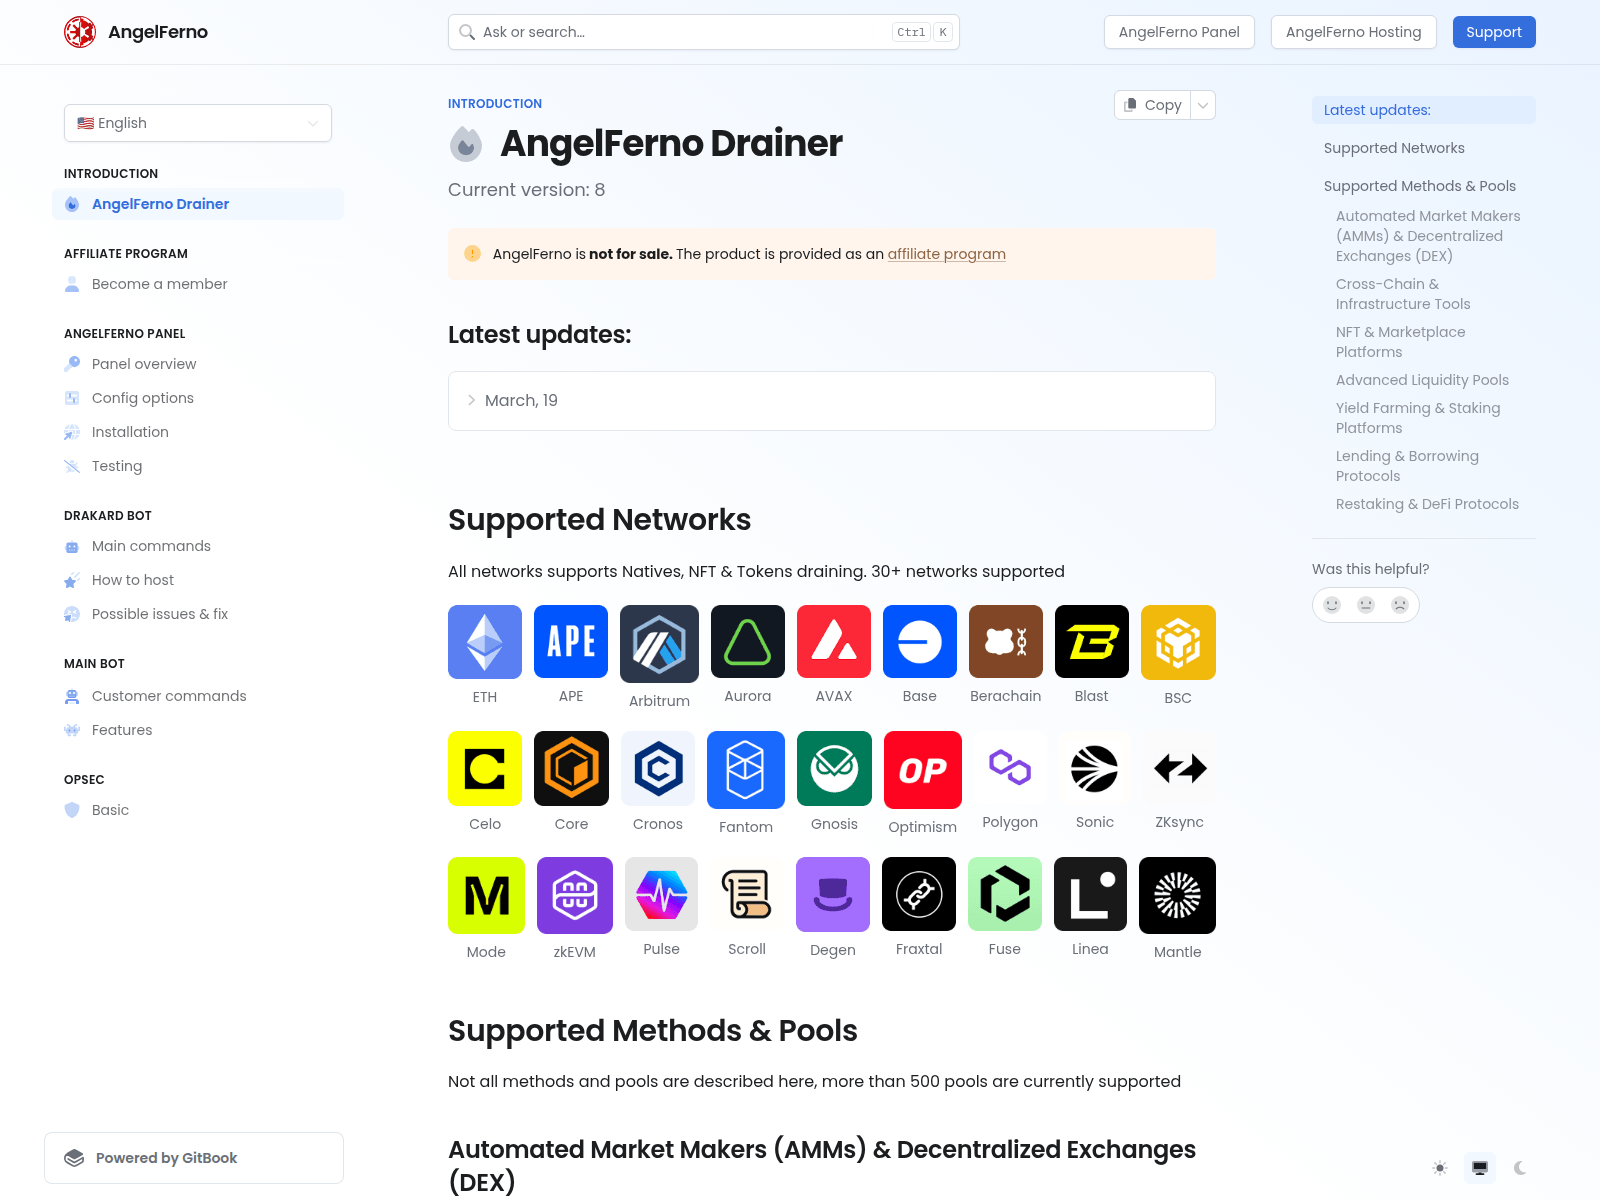1600x1200 pixels.
Task: Click the ETH network icon
Action: tap(485, 642)
